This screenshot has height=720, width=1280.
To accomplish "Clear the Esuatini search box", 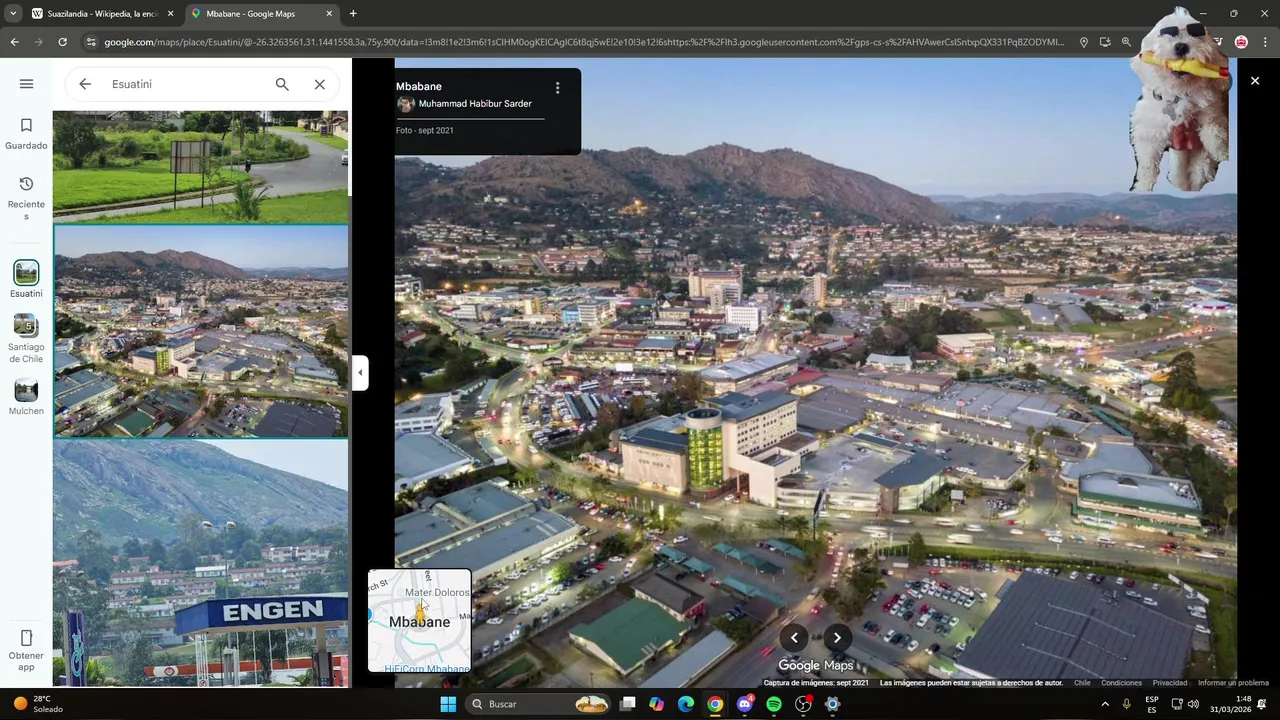I will coord(320,84).
